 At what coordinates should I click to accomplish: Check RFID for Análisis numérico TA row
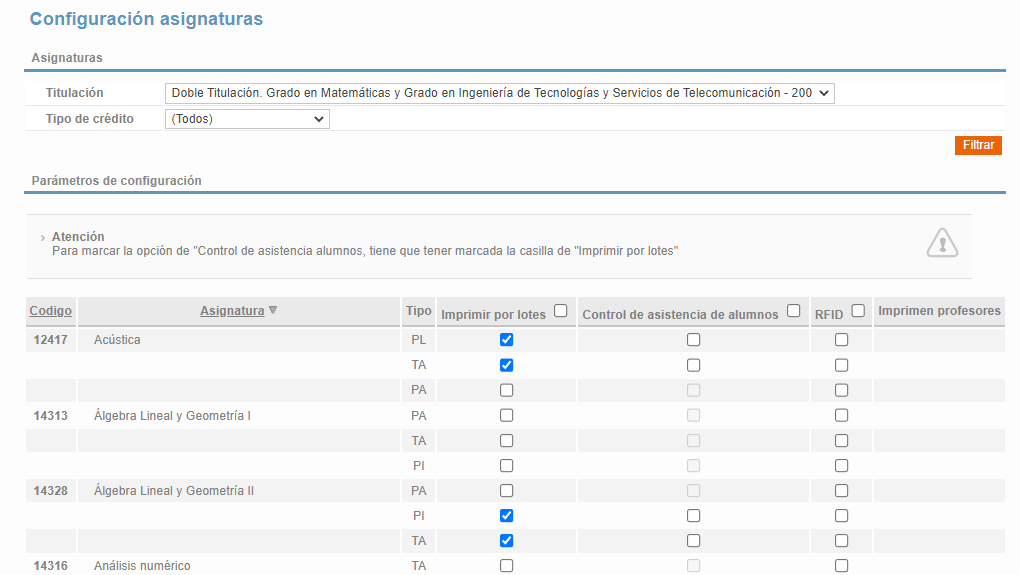pos(842,566)
